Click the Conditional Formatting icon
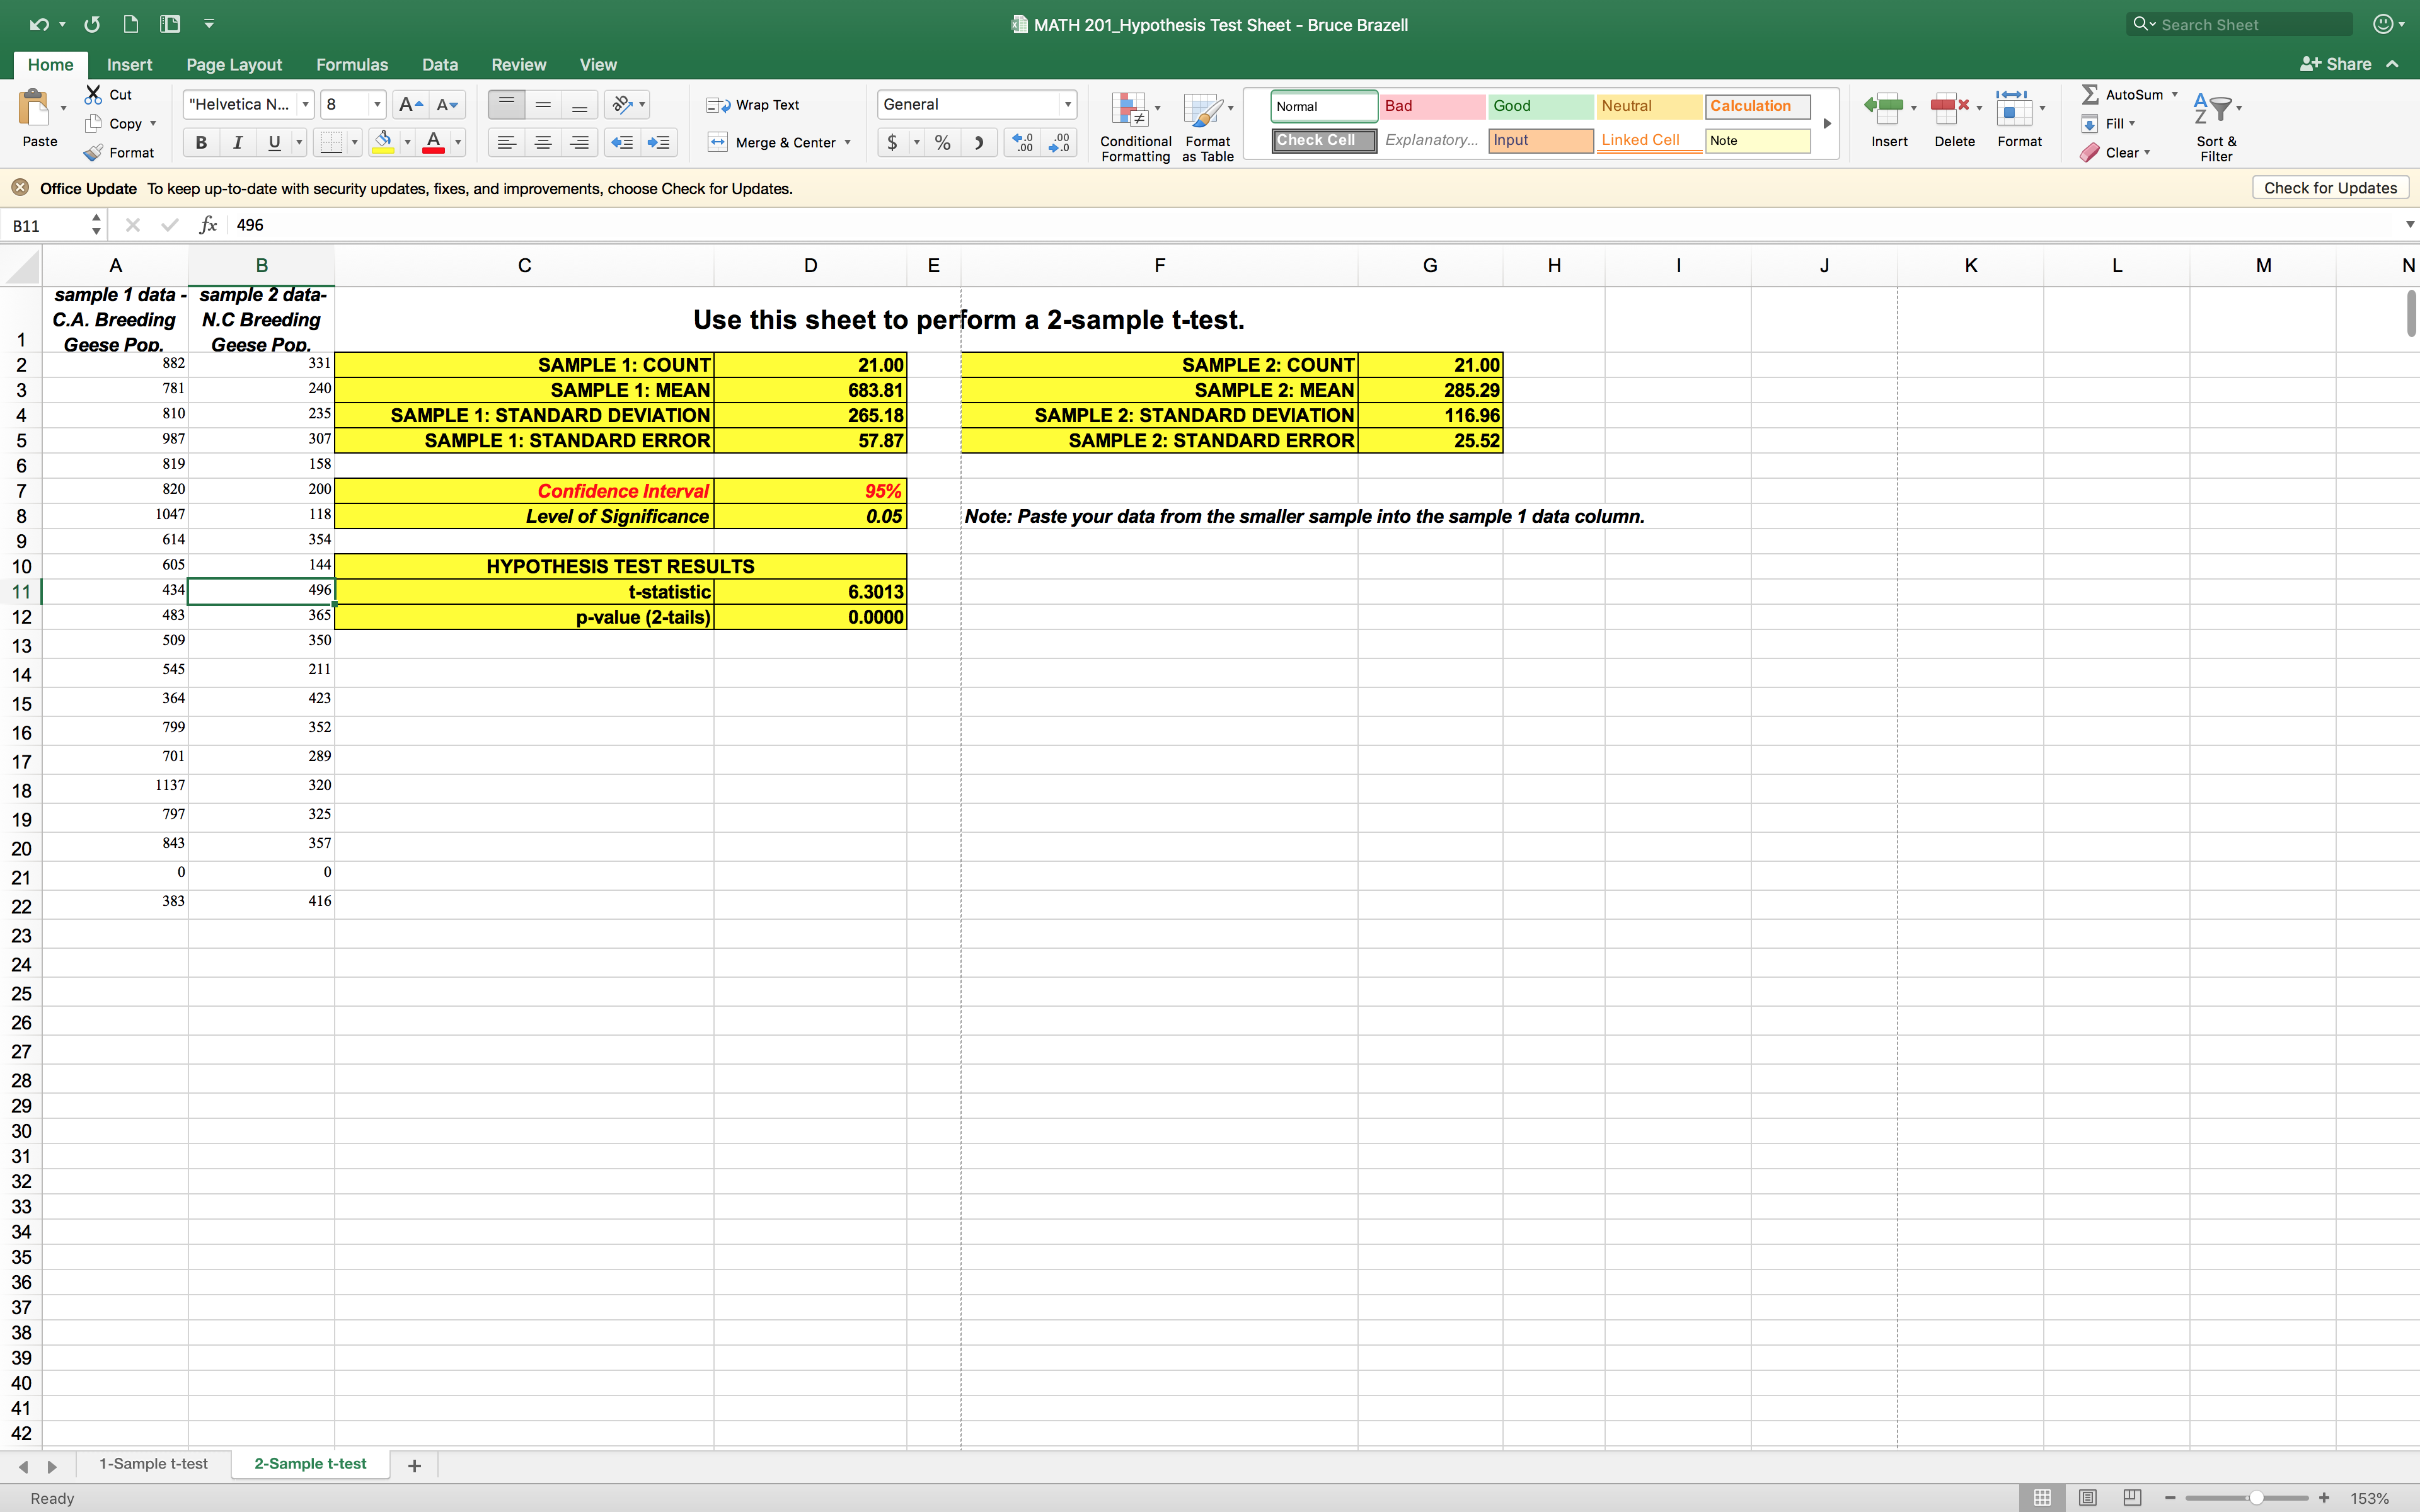This screenshot has height=1512, width=2420. click(1130, 110)
